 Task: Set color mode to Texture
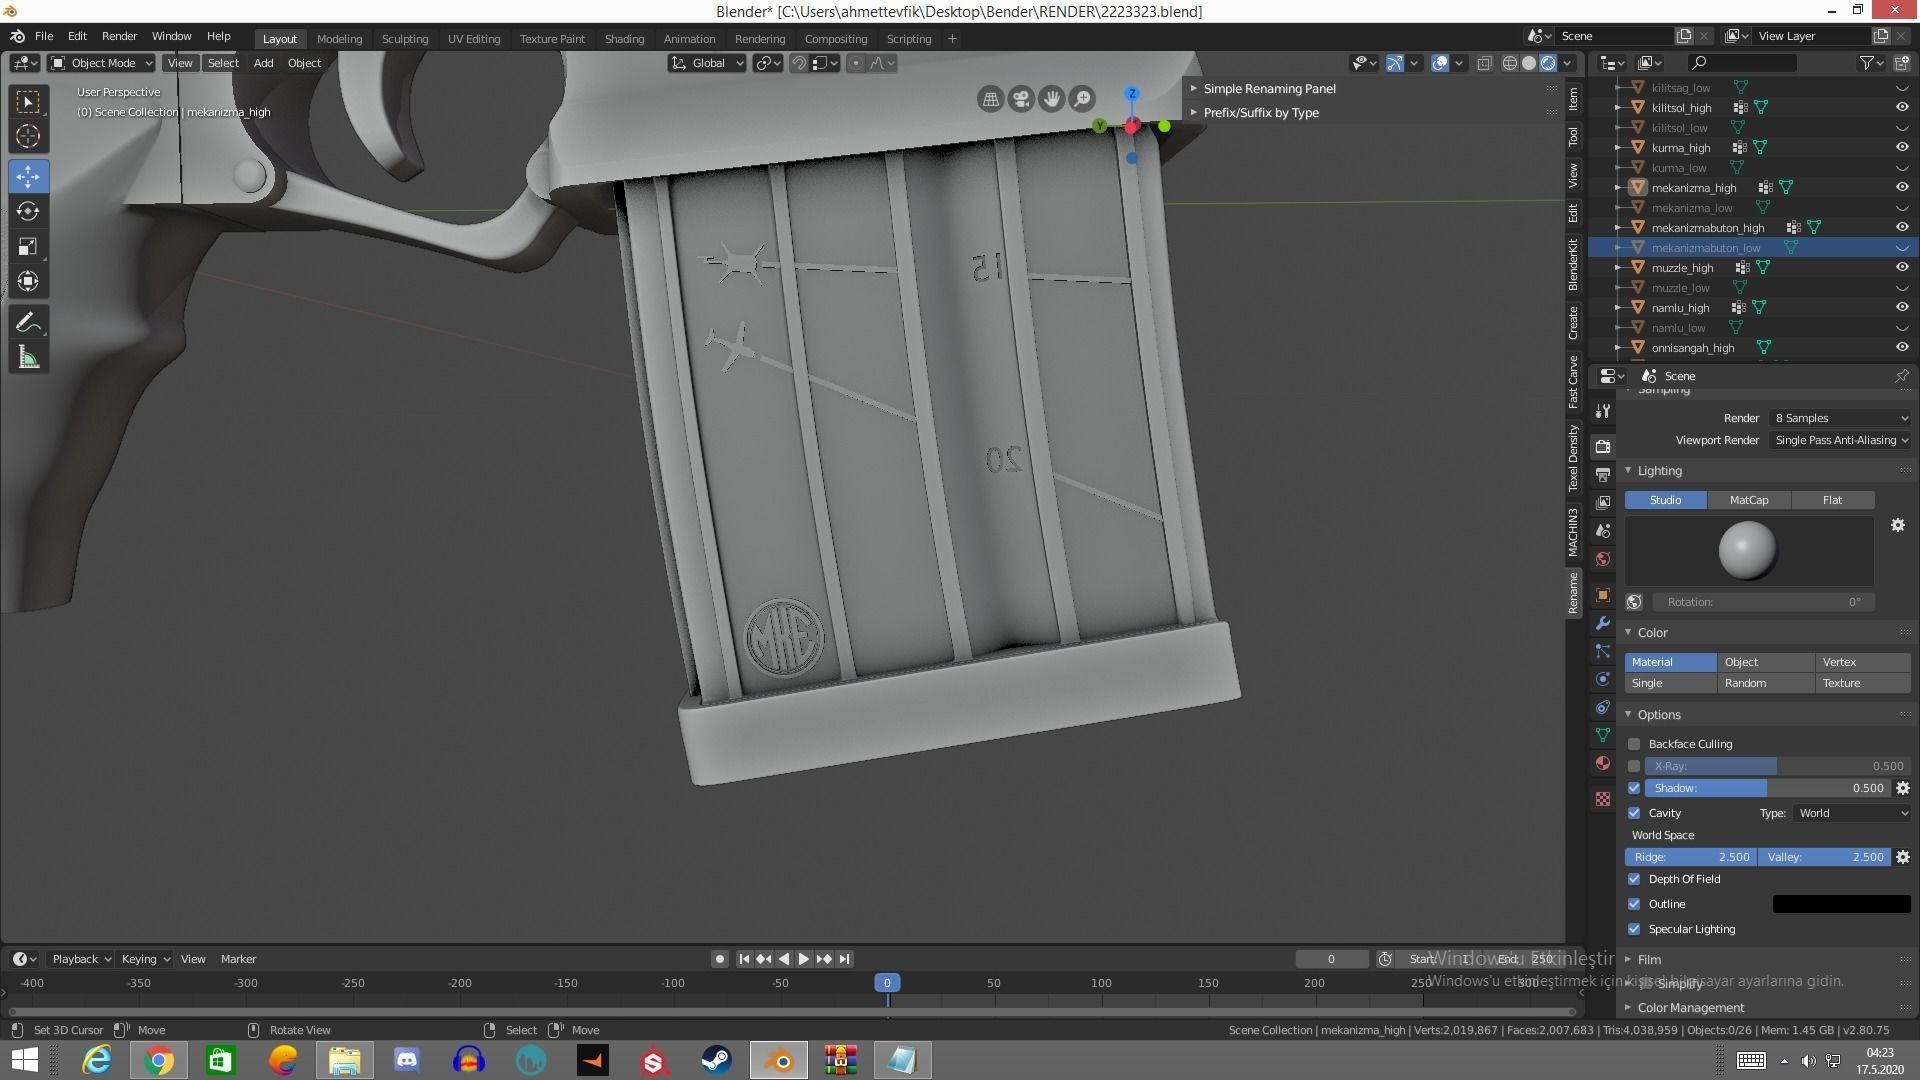[x=1862, y=683]
